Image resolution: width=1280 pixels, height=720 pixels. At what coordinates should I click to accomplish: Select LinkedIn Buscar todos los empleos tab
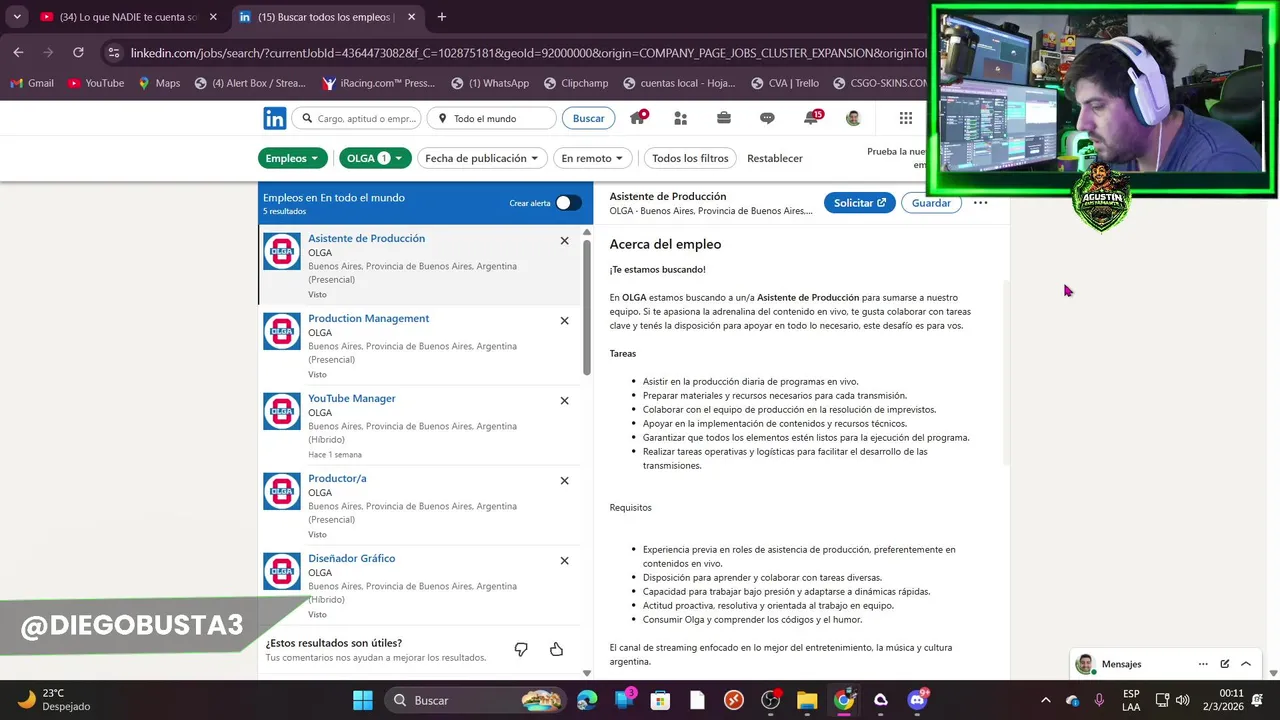326,17
